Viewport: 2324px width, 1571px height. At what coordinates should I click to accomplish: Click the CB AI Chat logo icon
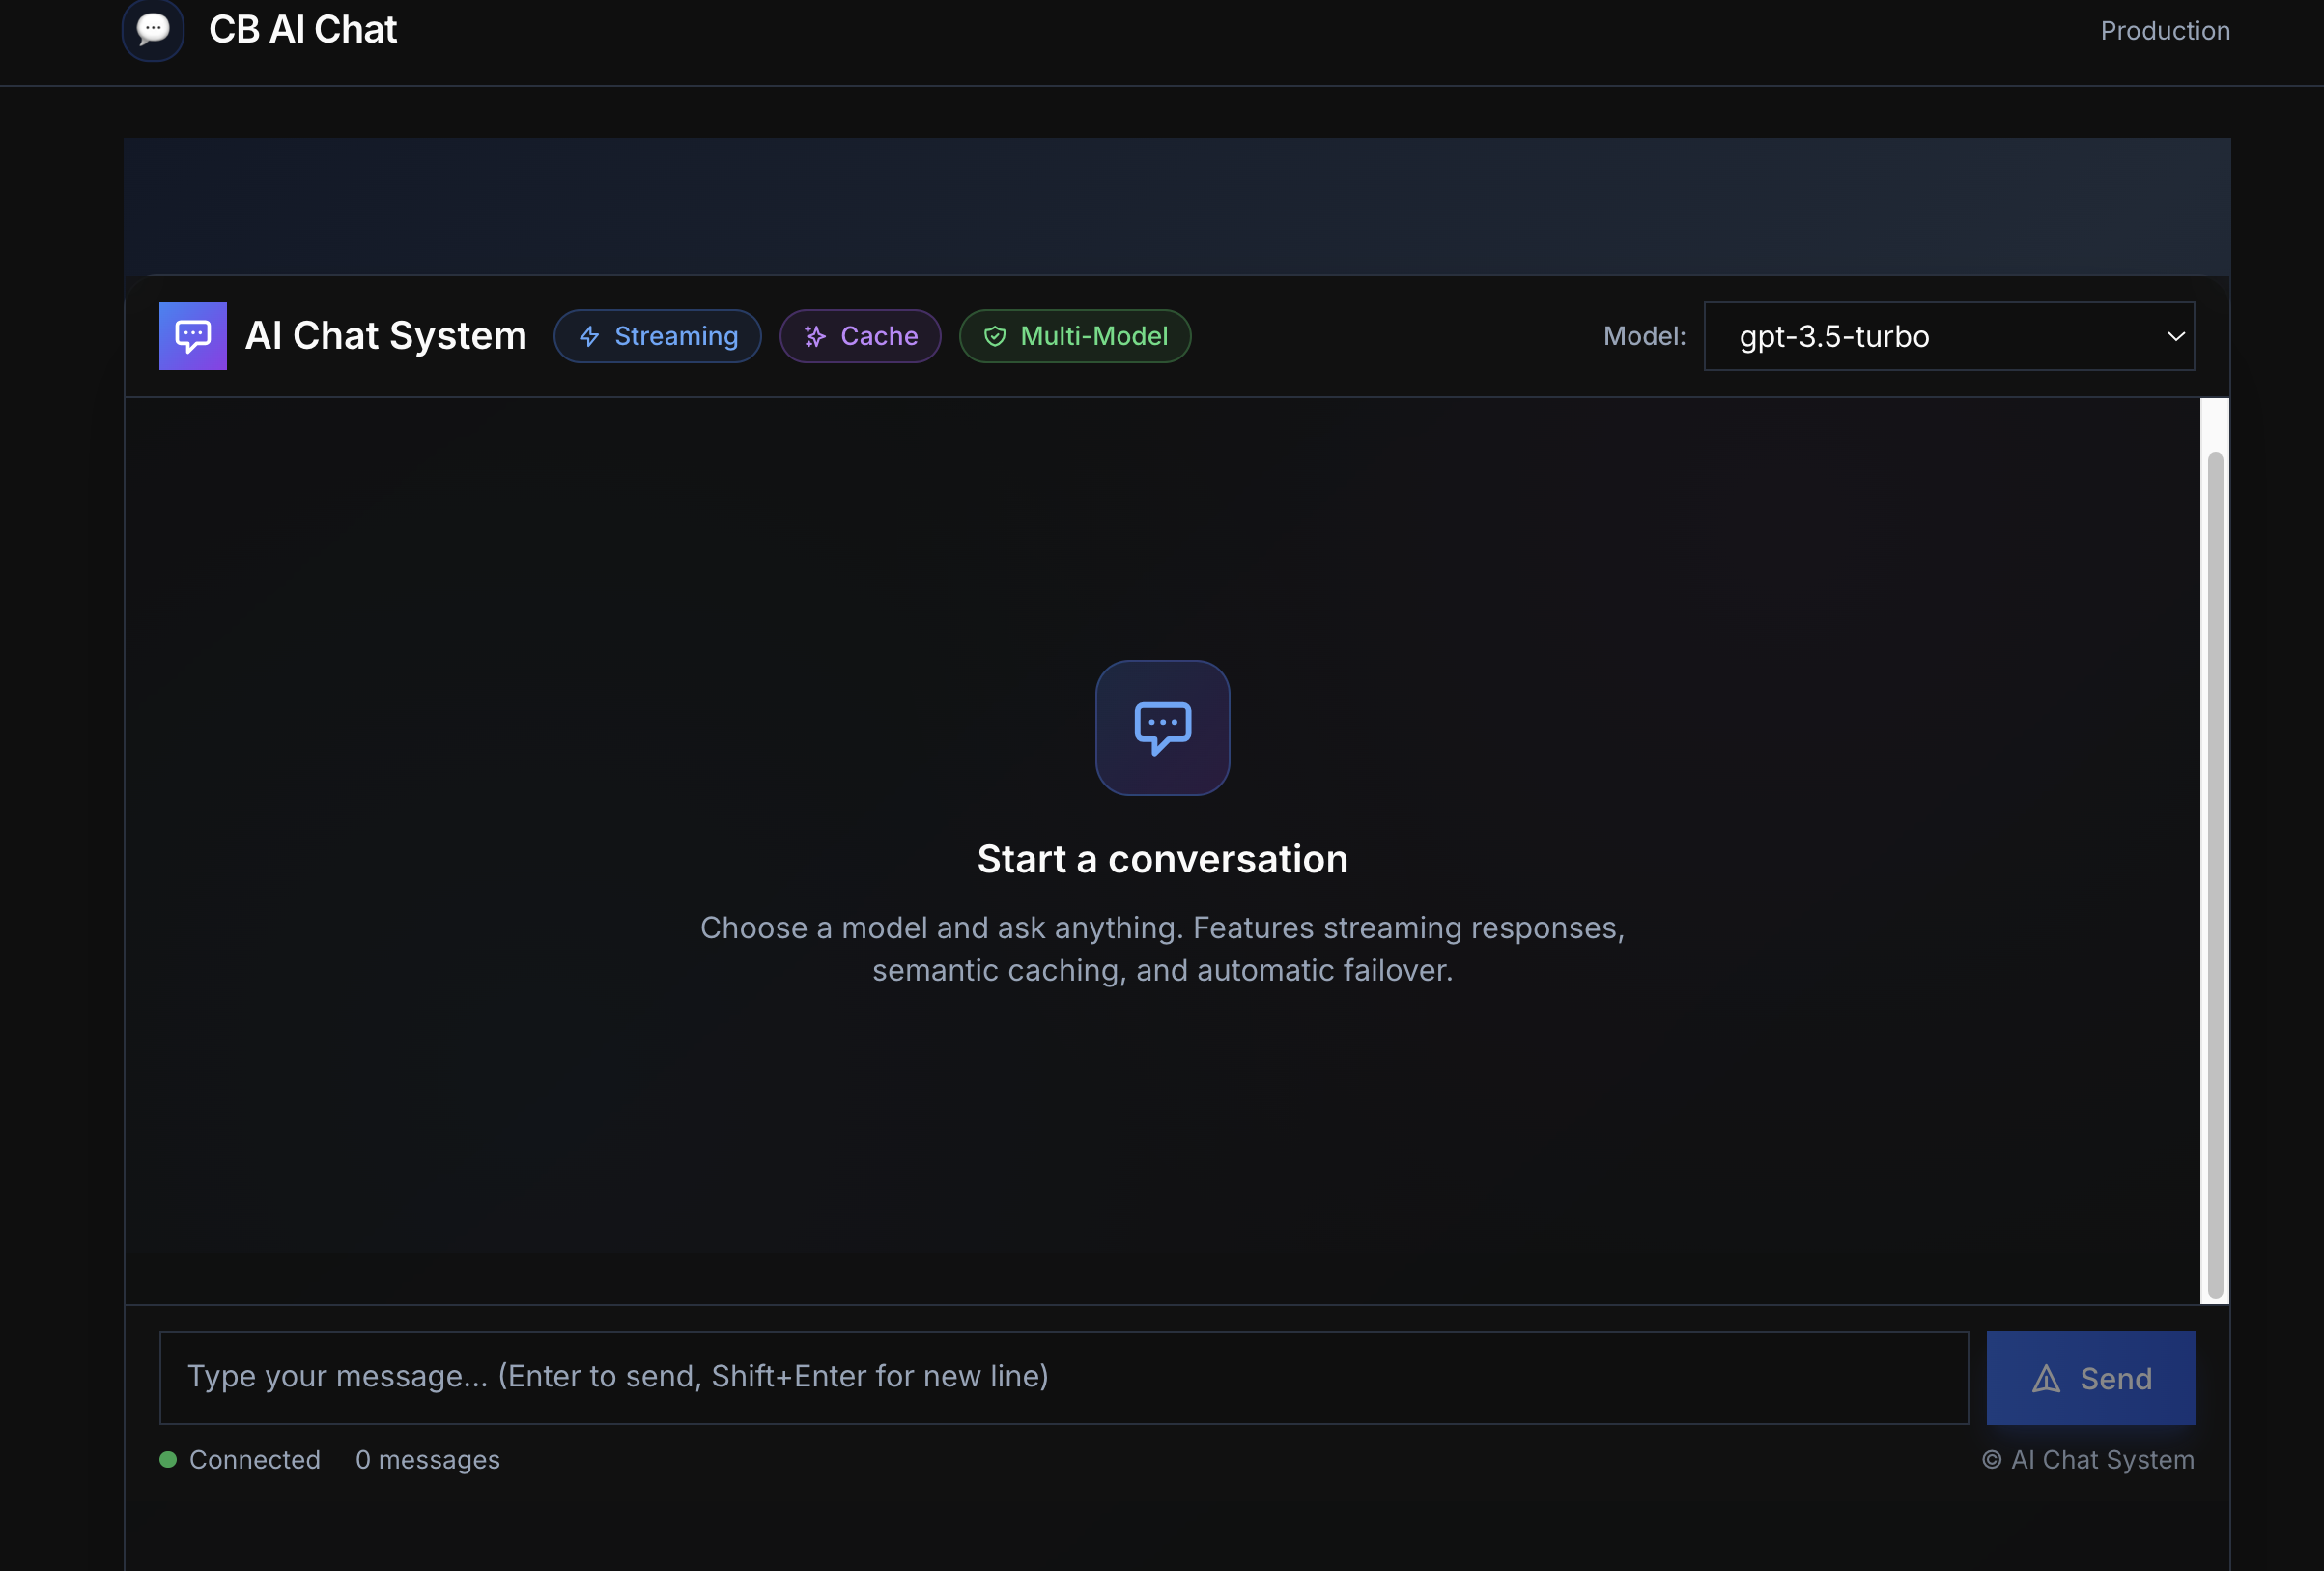tap(152, 30)
